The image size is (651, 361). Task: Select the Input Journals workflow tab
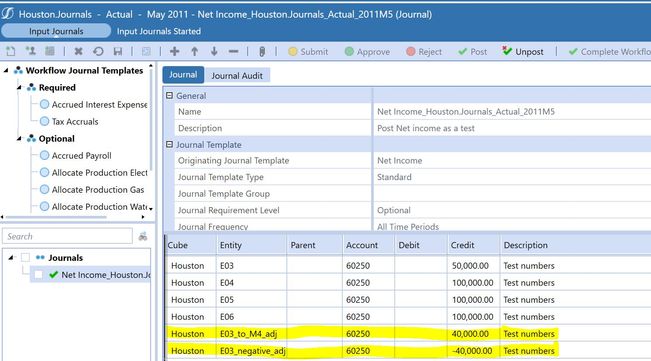click(56, 31)
